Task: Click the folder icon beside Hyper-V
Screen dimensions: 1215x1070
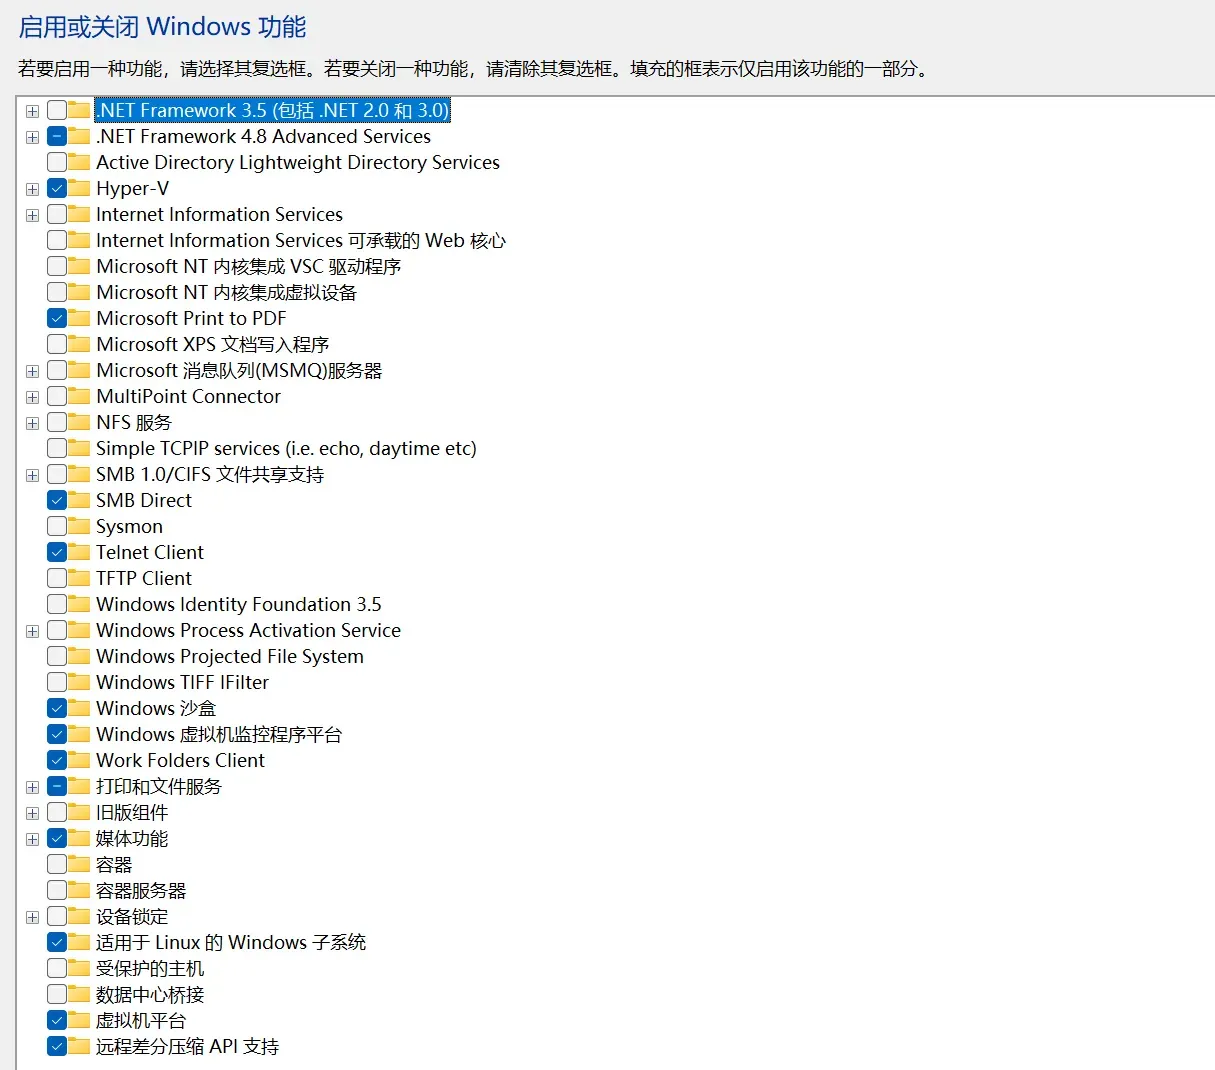Action: [x=79, y=188]
